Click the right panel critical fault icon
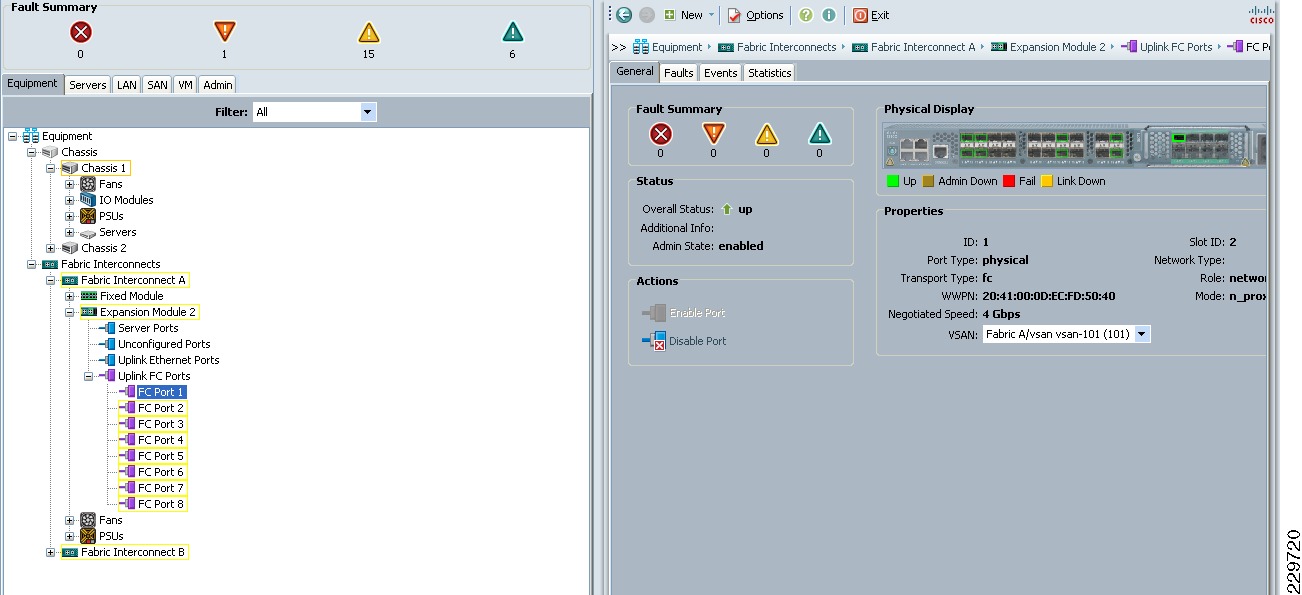The image size is (1302, 595). [x=660, y=134]
